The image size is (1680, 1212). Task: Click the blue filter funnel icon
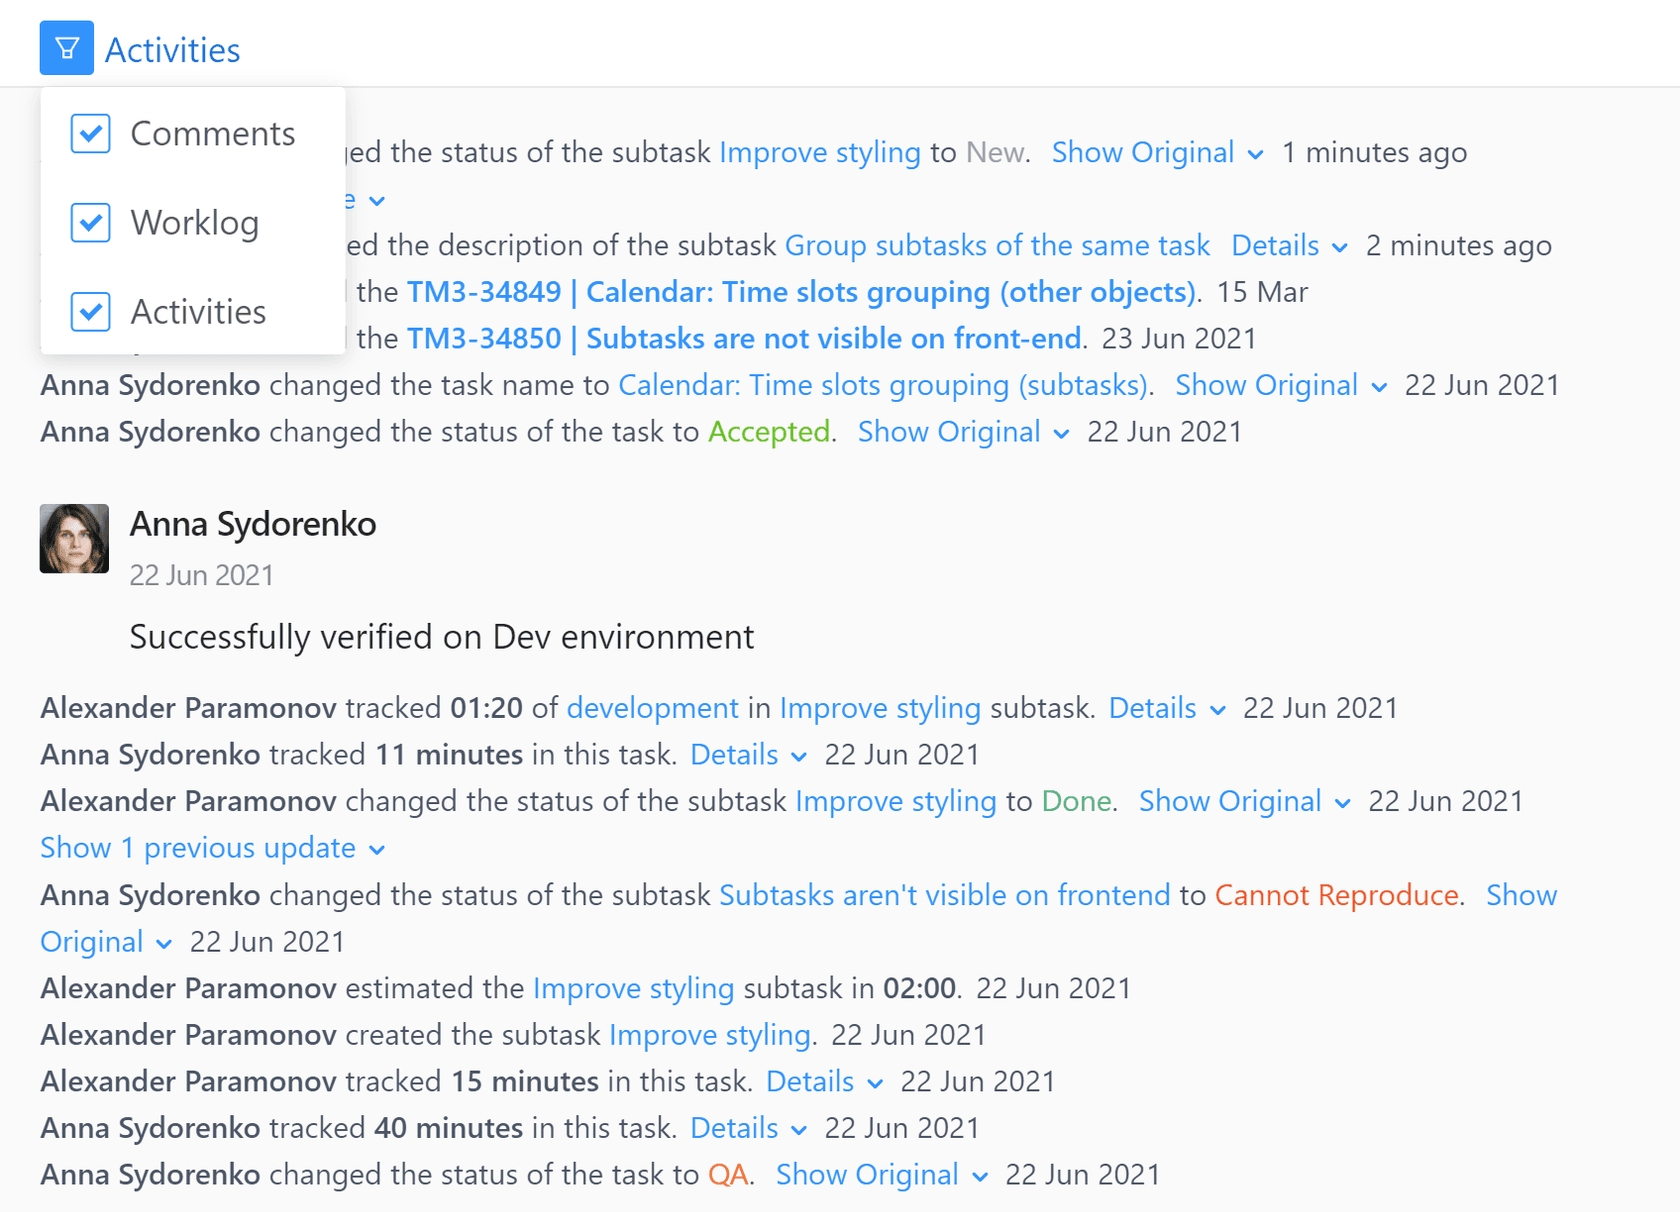click(x=67, y=48)
